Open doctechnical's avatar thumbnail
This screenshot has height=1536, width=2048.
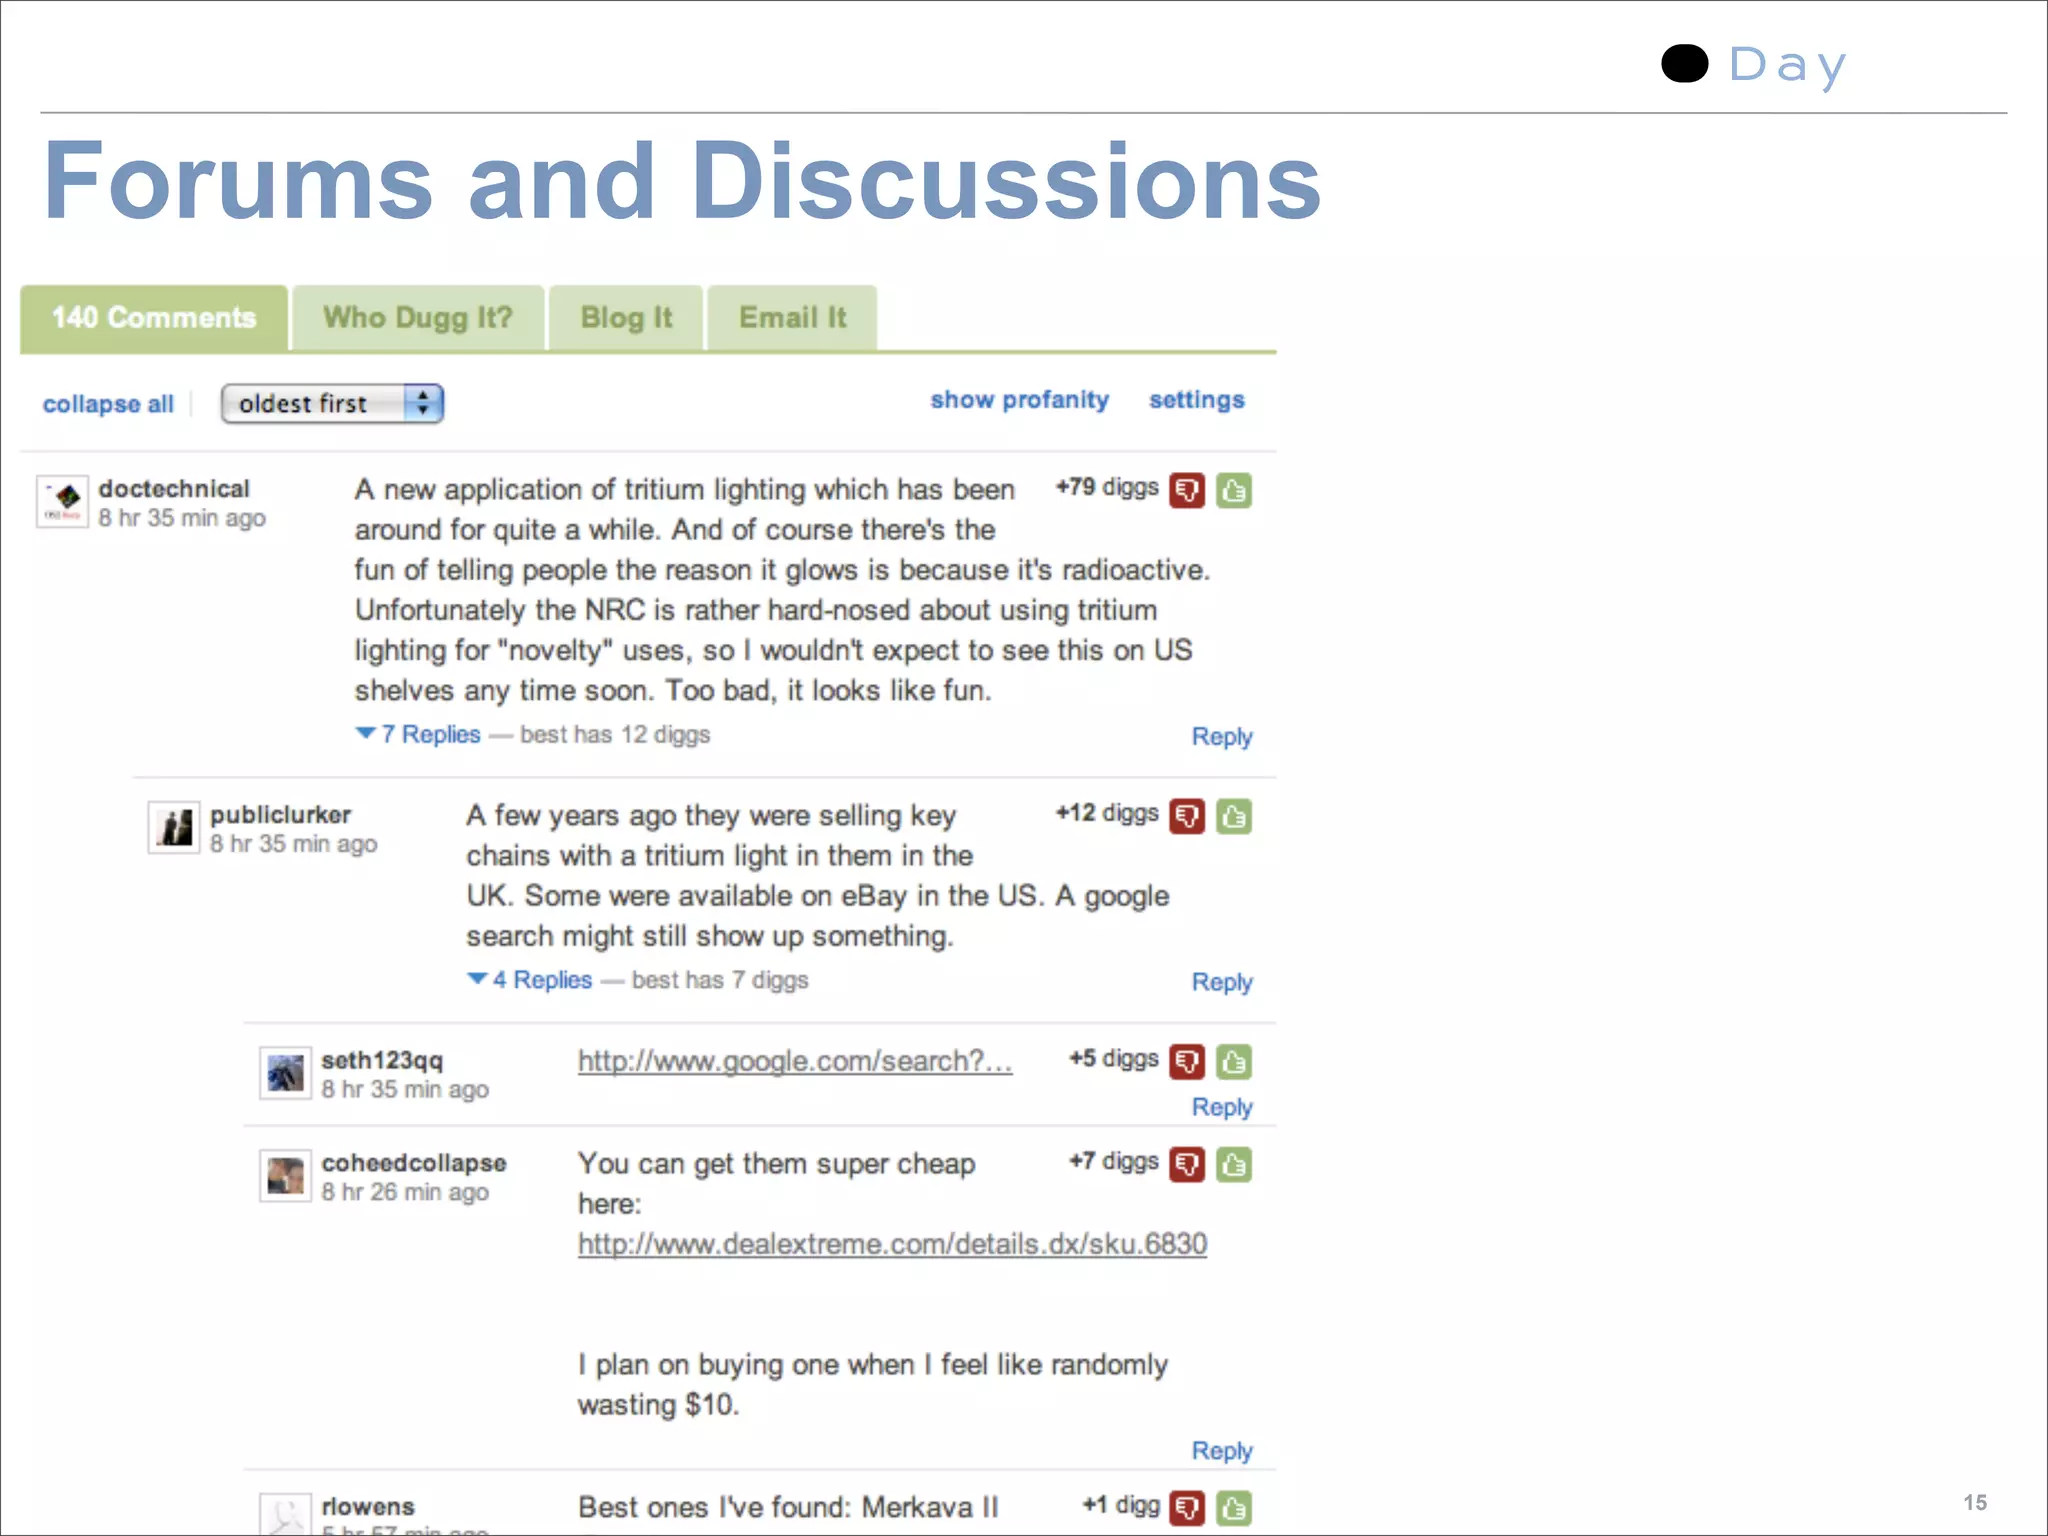click(x=63, y=501)
